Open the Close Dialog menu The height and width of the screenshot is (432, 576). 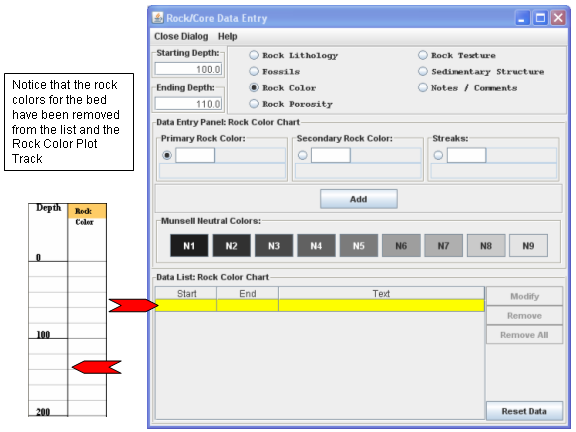click(x=181, y=36)
